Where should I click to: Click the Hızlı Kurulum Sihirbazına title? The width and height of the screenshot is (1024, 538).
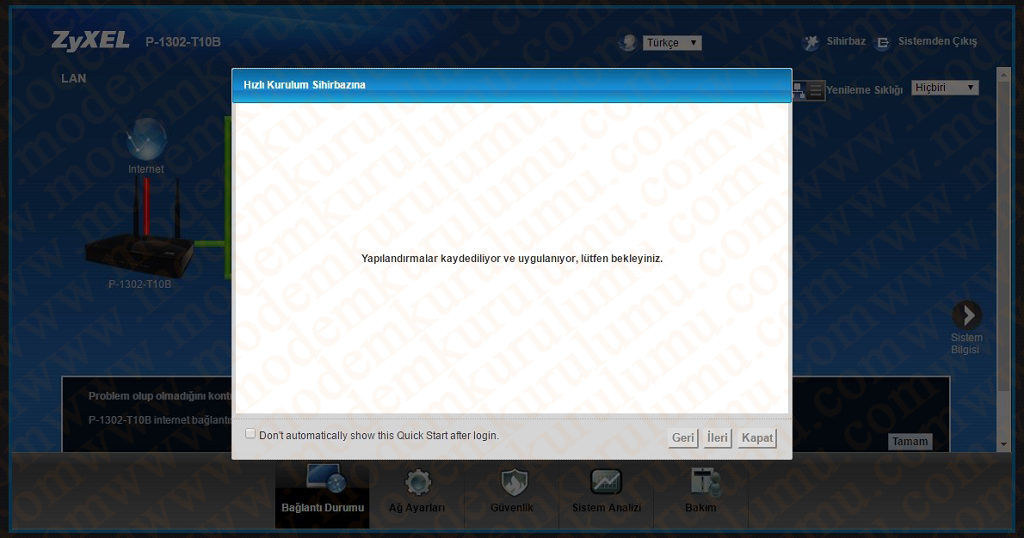[x=304, y=85]
